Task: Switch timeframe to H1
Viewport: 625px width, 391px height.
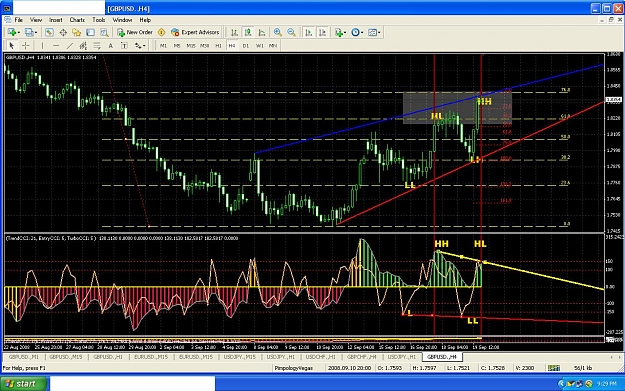Action: tap(218, 46)
